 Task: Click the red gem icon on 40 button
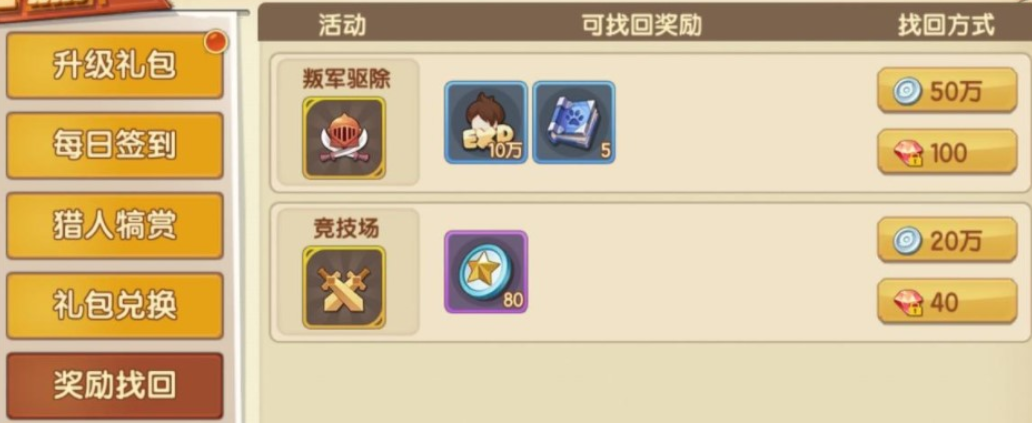click(x=908, y=303)
